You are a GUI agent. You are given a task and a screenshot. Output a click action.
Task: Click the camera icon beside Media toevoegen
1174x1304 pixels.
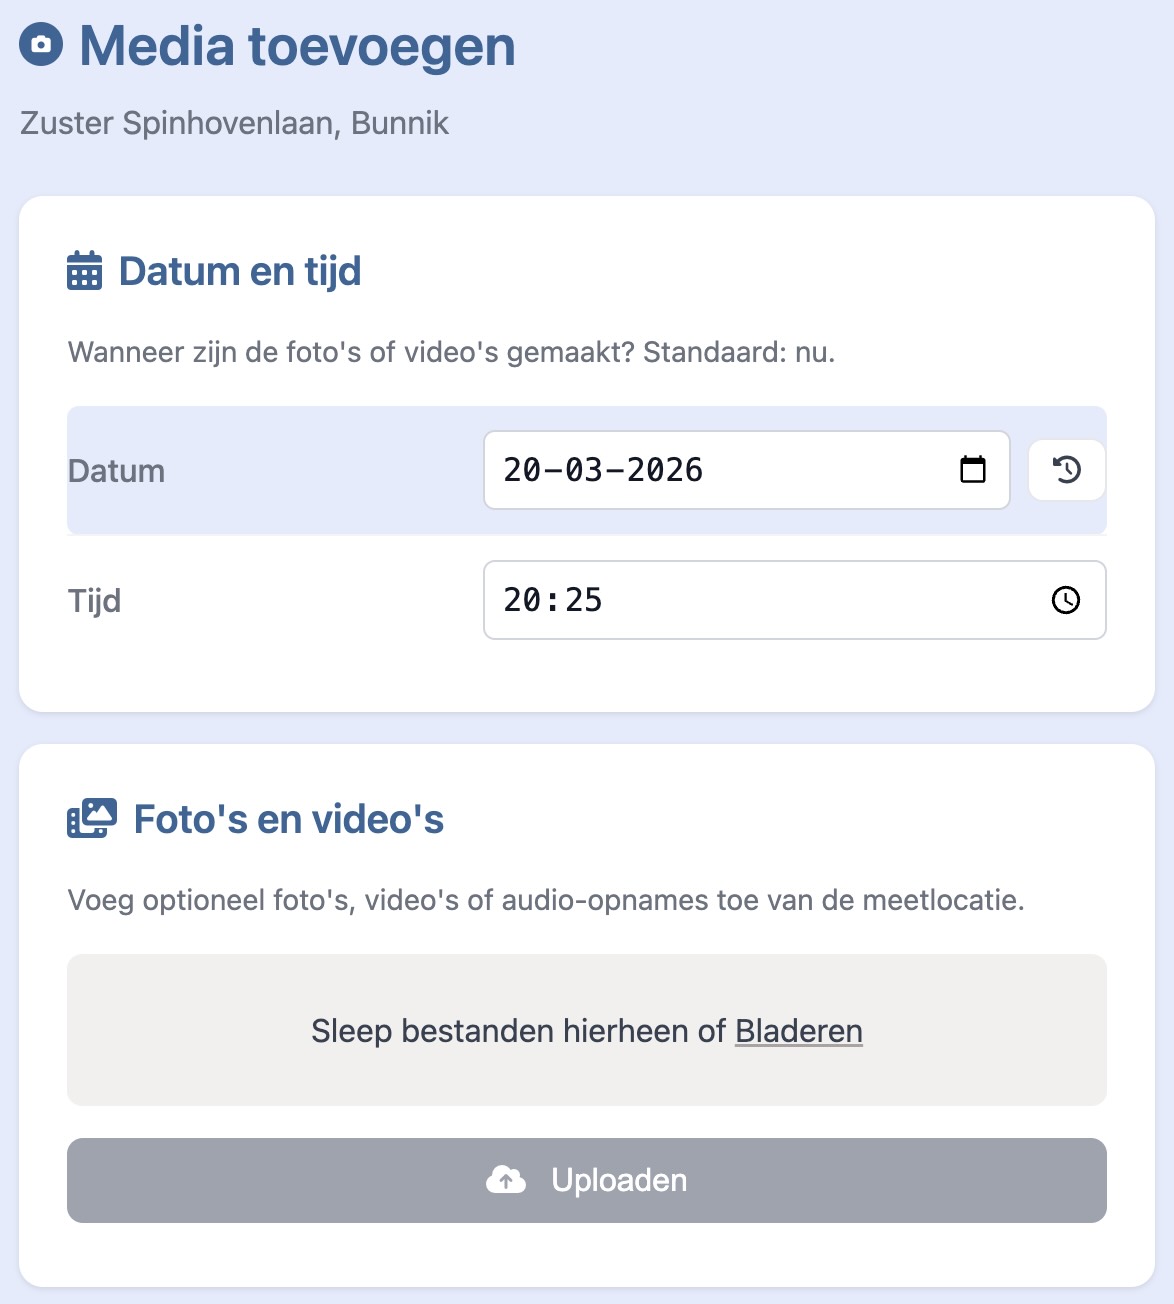pos(41,45)
